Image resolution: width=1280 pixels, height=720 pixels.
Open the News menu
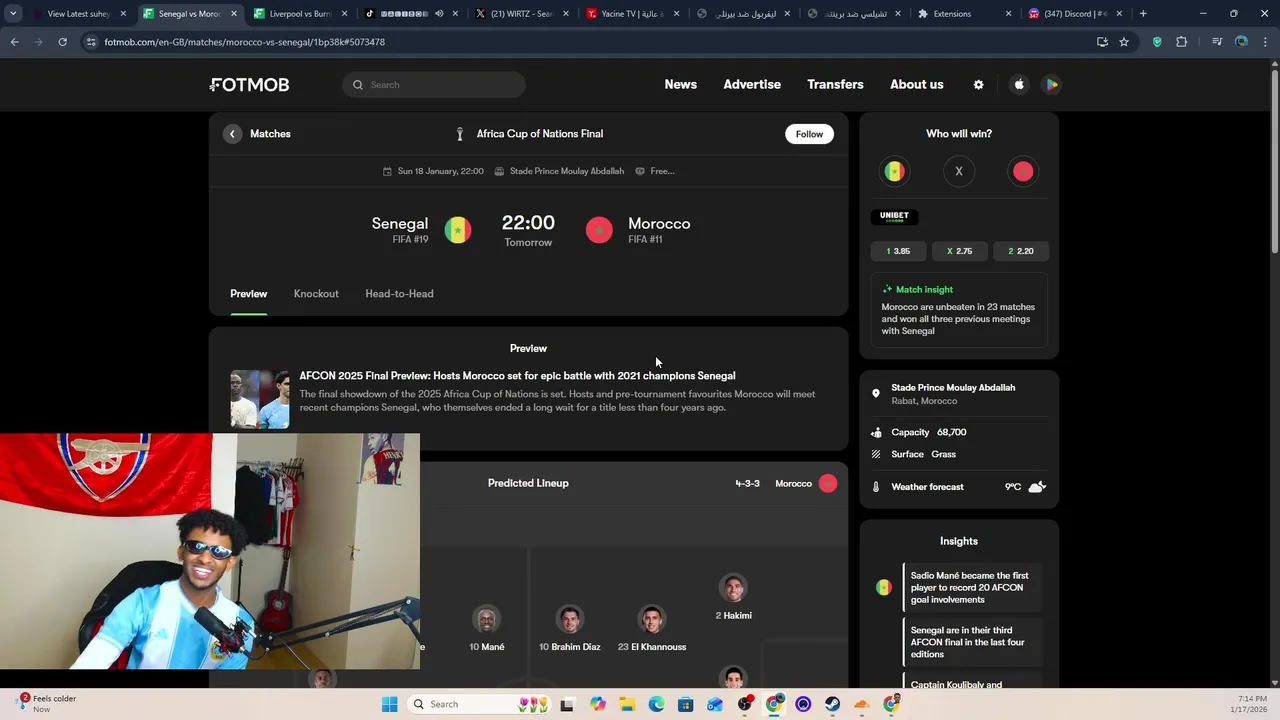680,84
